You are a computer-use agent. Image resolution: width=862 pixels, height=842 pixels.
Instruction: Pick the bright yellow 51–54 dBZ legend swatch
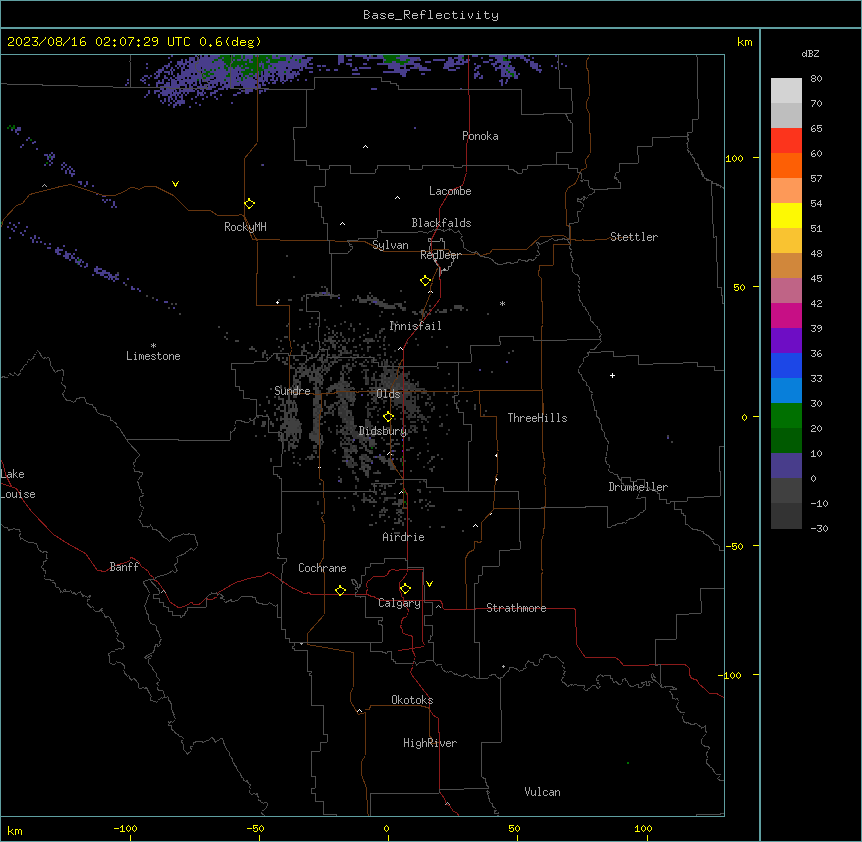coord(786,216)
